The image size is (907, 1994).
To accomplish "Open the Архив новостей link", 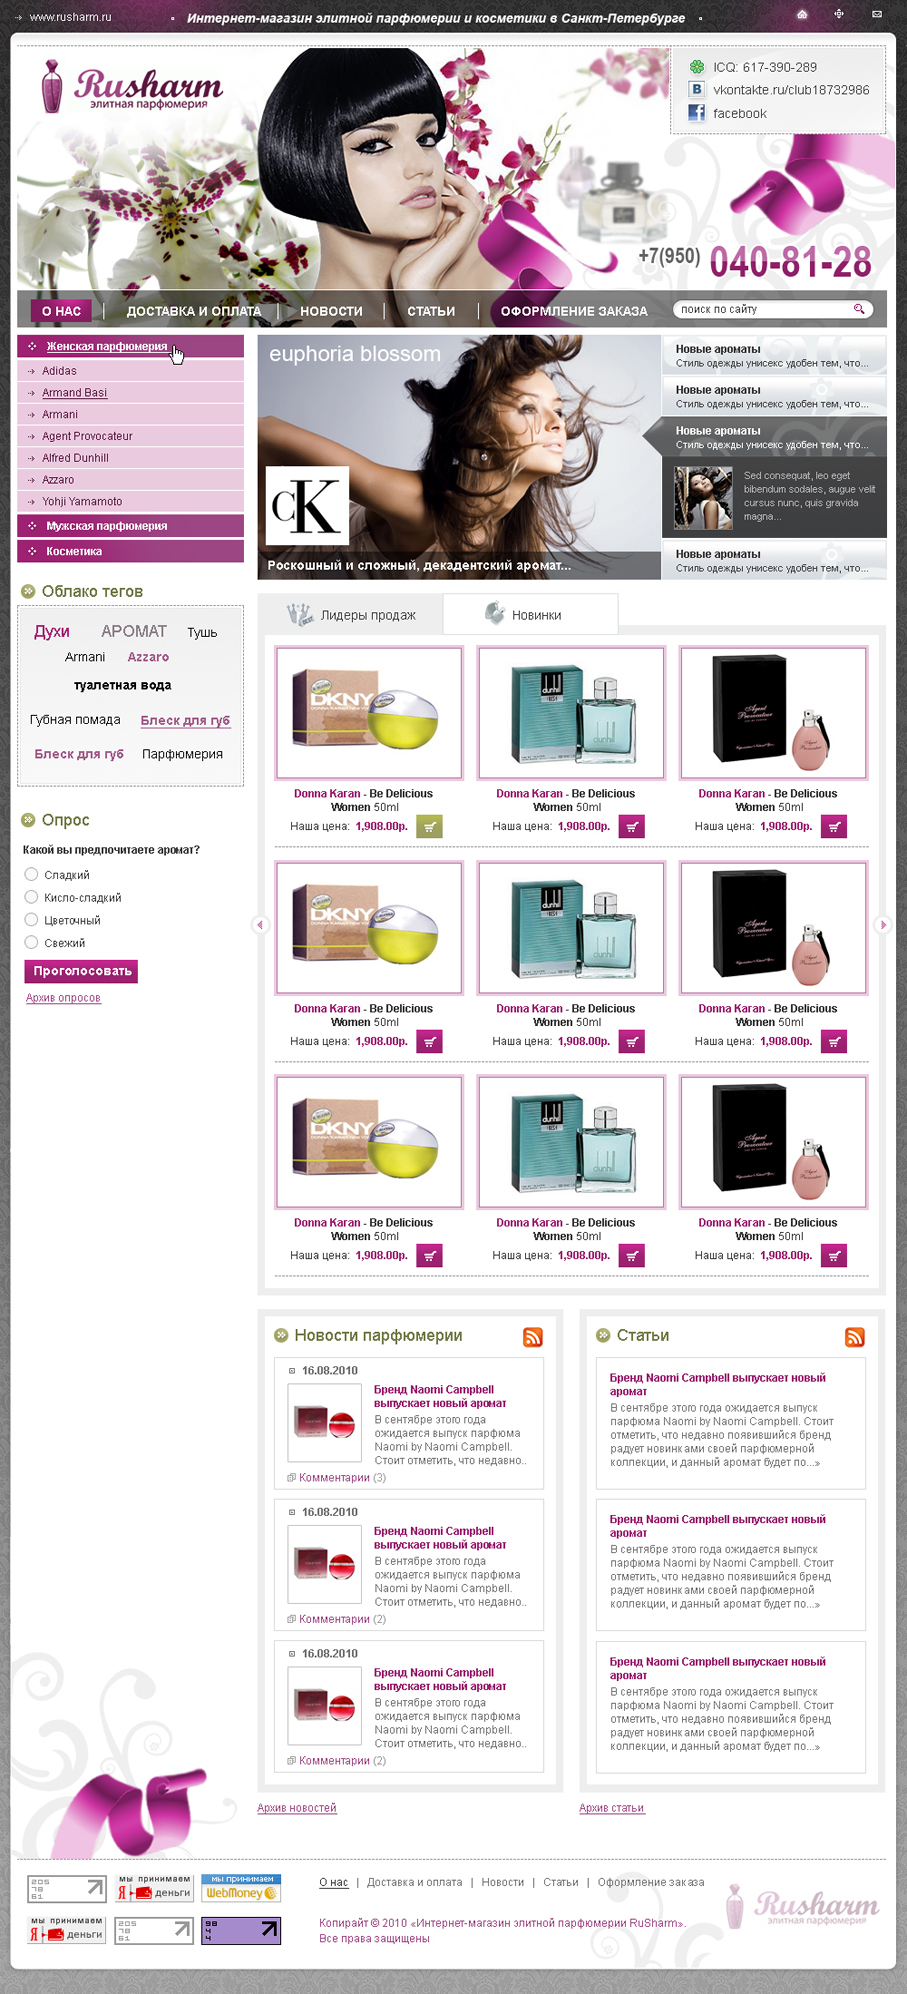I will click(297, 1808).
